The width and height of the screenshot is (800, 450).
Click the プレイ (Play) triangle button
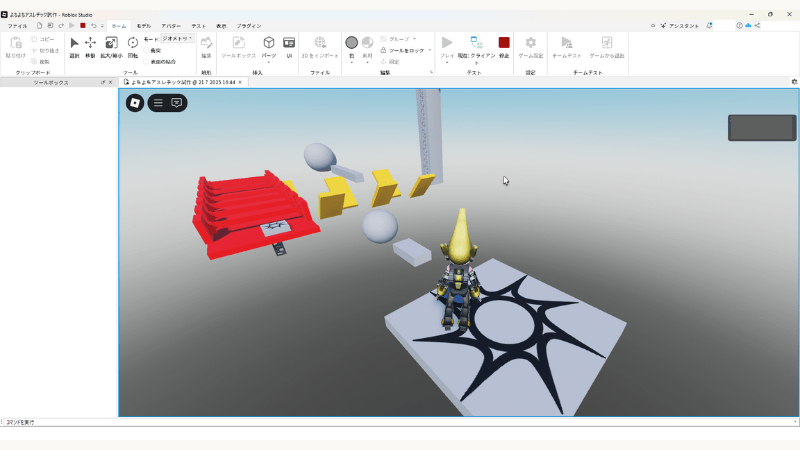coord(447,42)
